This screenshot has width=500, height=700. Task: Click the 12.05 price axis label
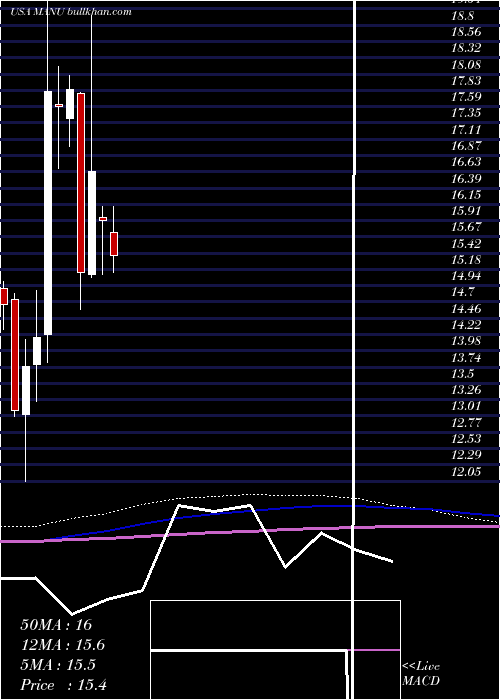466,471
